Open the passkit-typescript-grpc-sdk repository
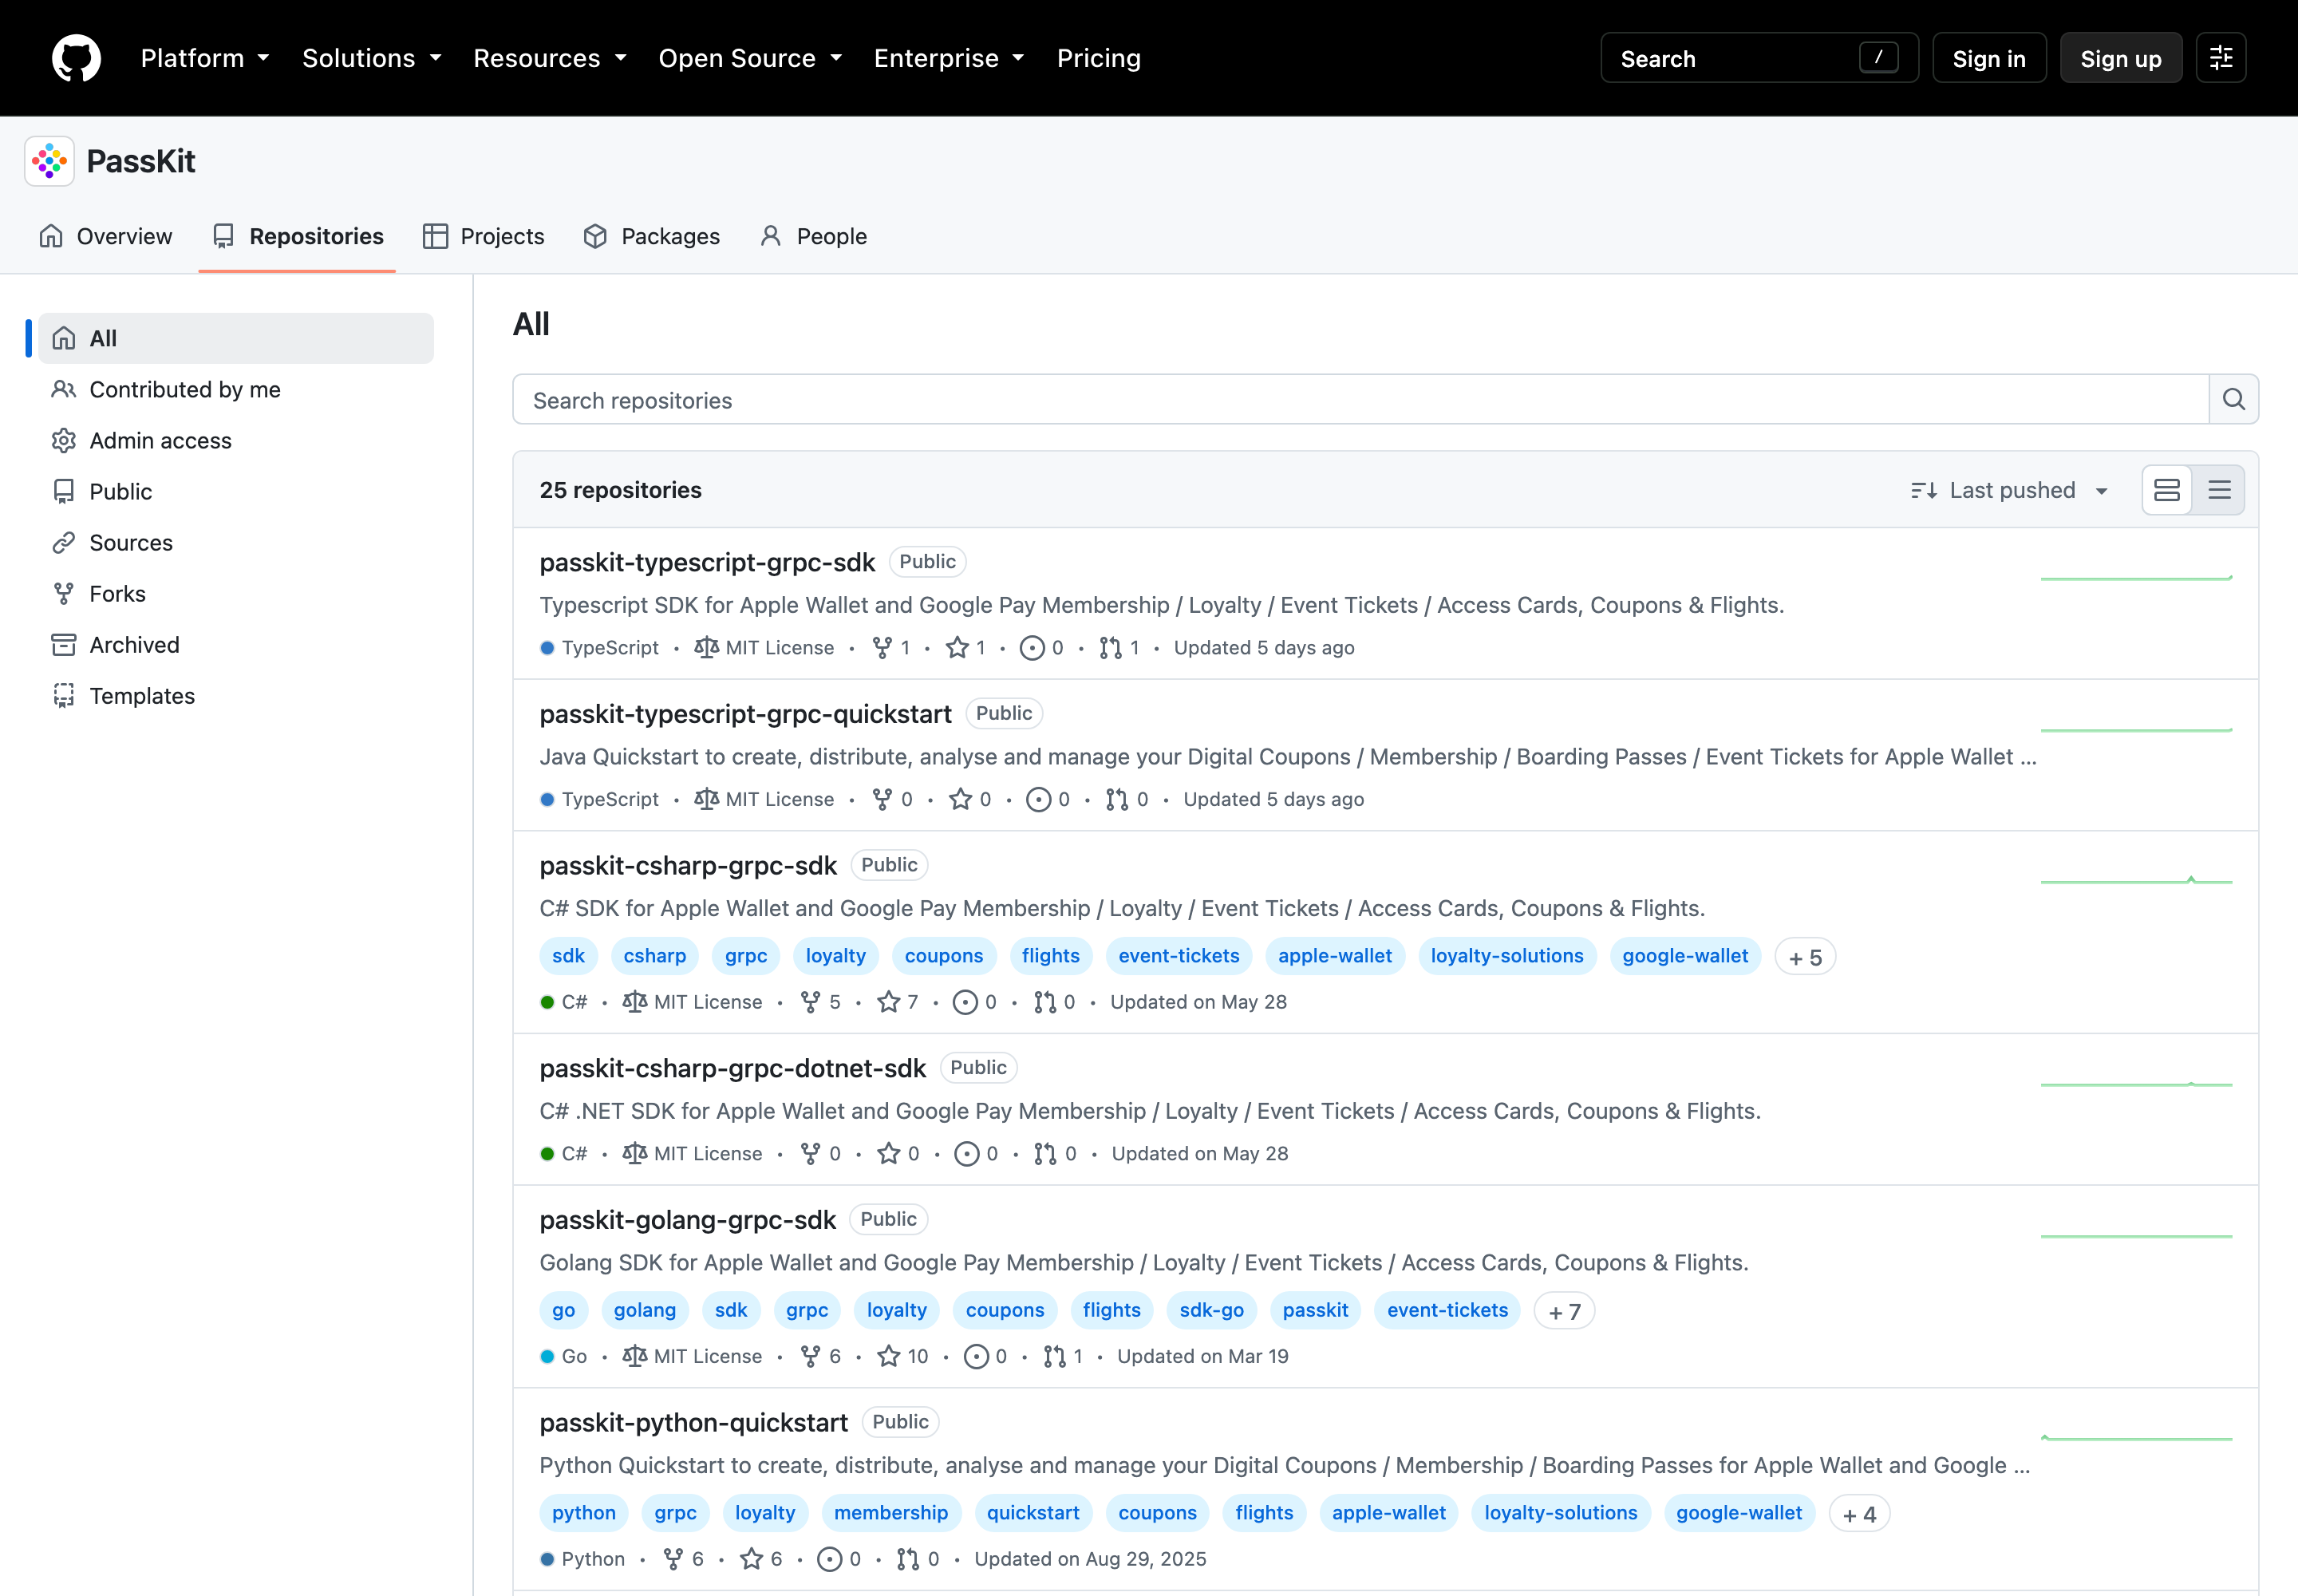The image size is (2298, 1596). tap(707, 562)
